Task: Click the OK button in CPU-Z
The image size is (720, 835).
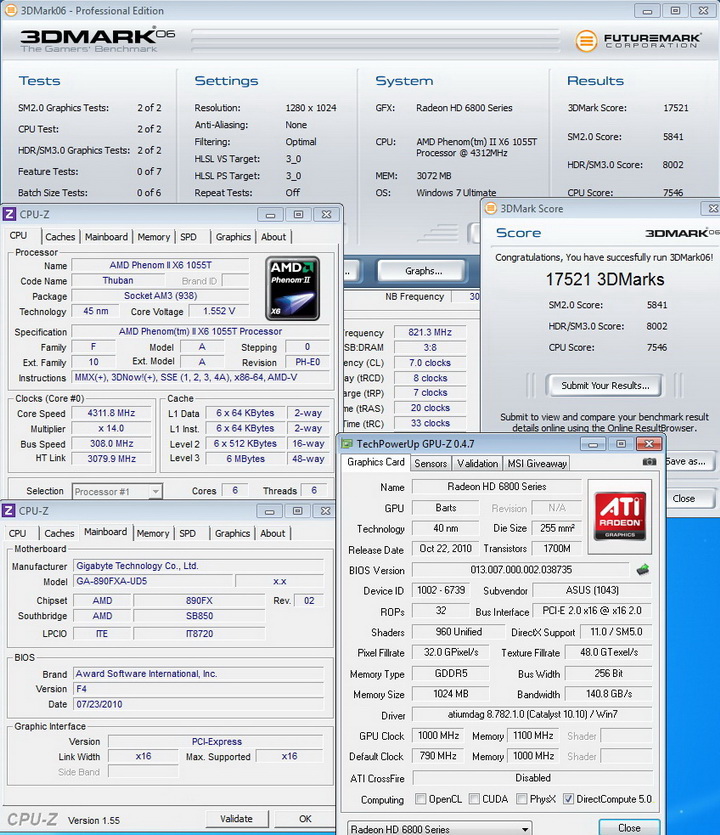Action: pyautogui.click(x=305, y=818)
